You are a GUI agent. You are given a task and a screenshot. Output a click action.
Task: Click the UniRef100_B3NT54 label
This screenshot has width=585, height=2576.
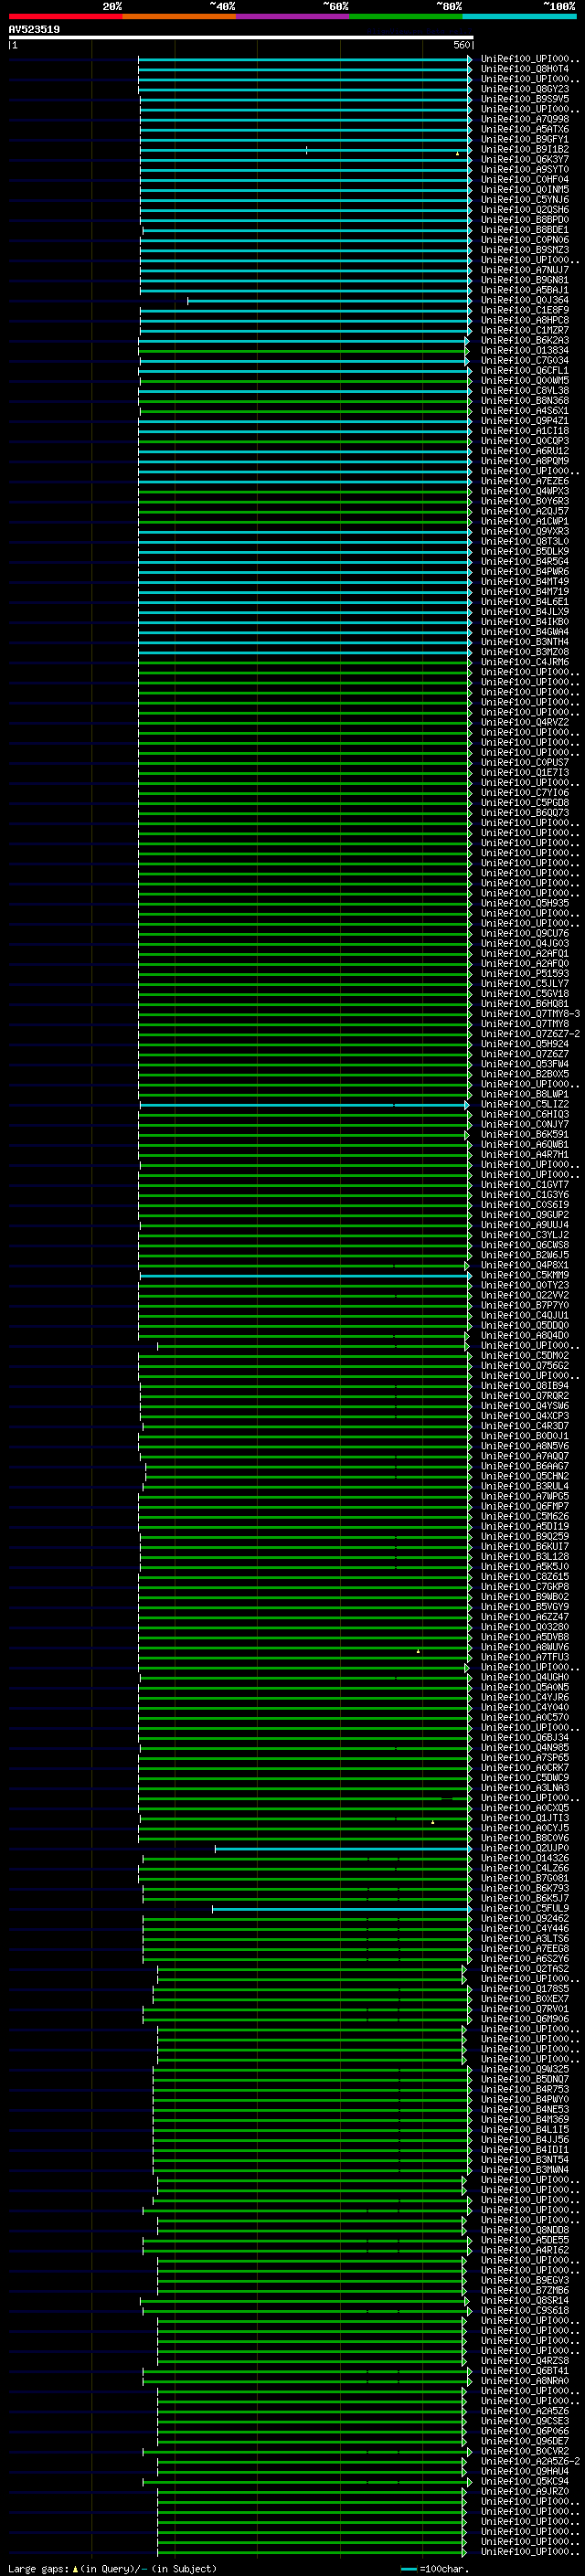pyautogui.click(x=525, y=2159)
